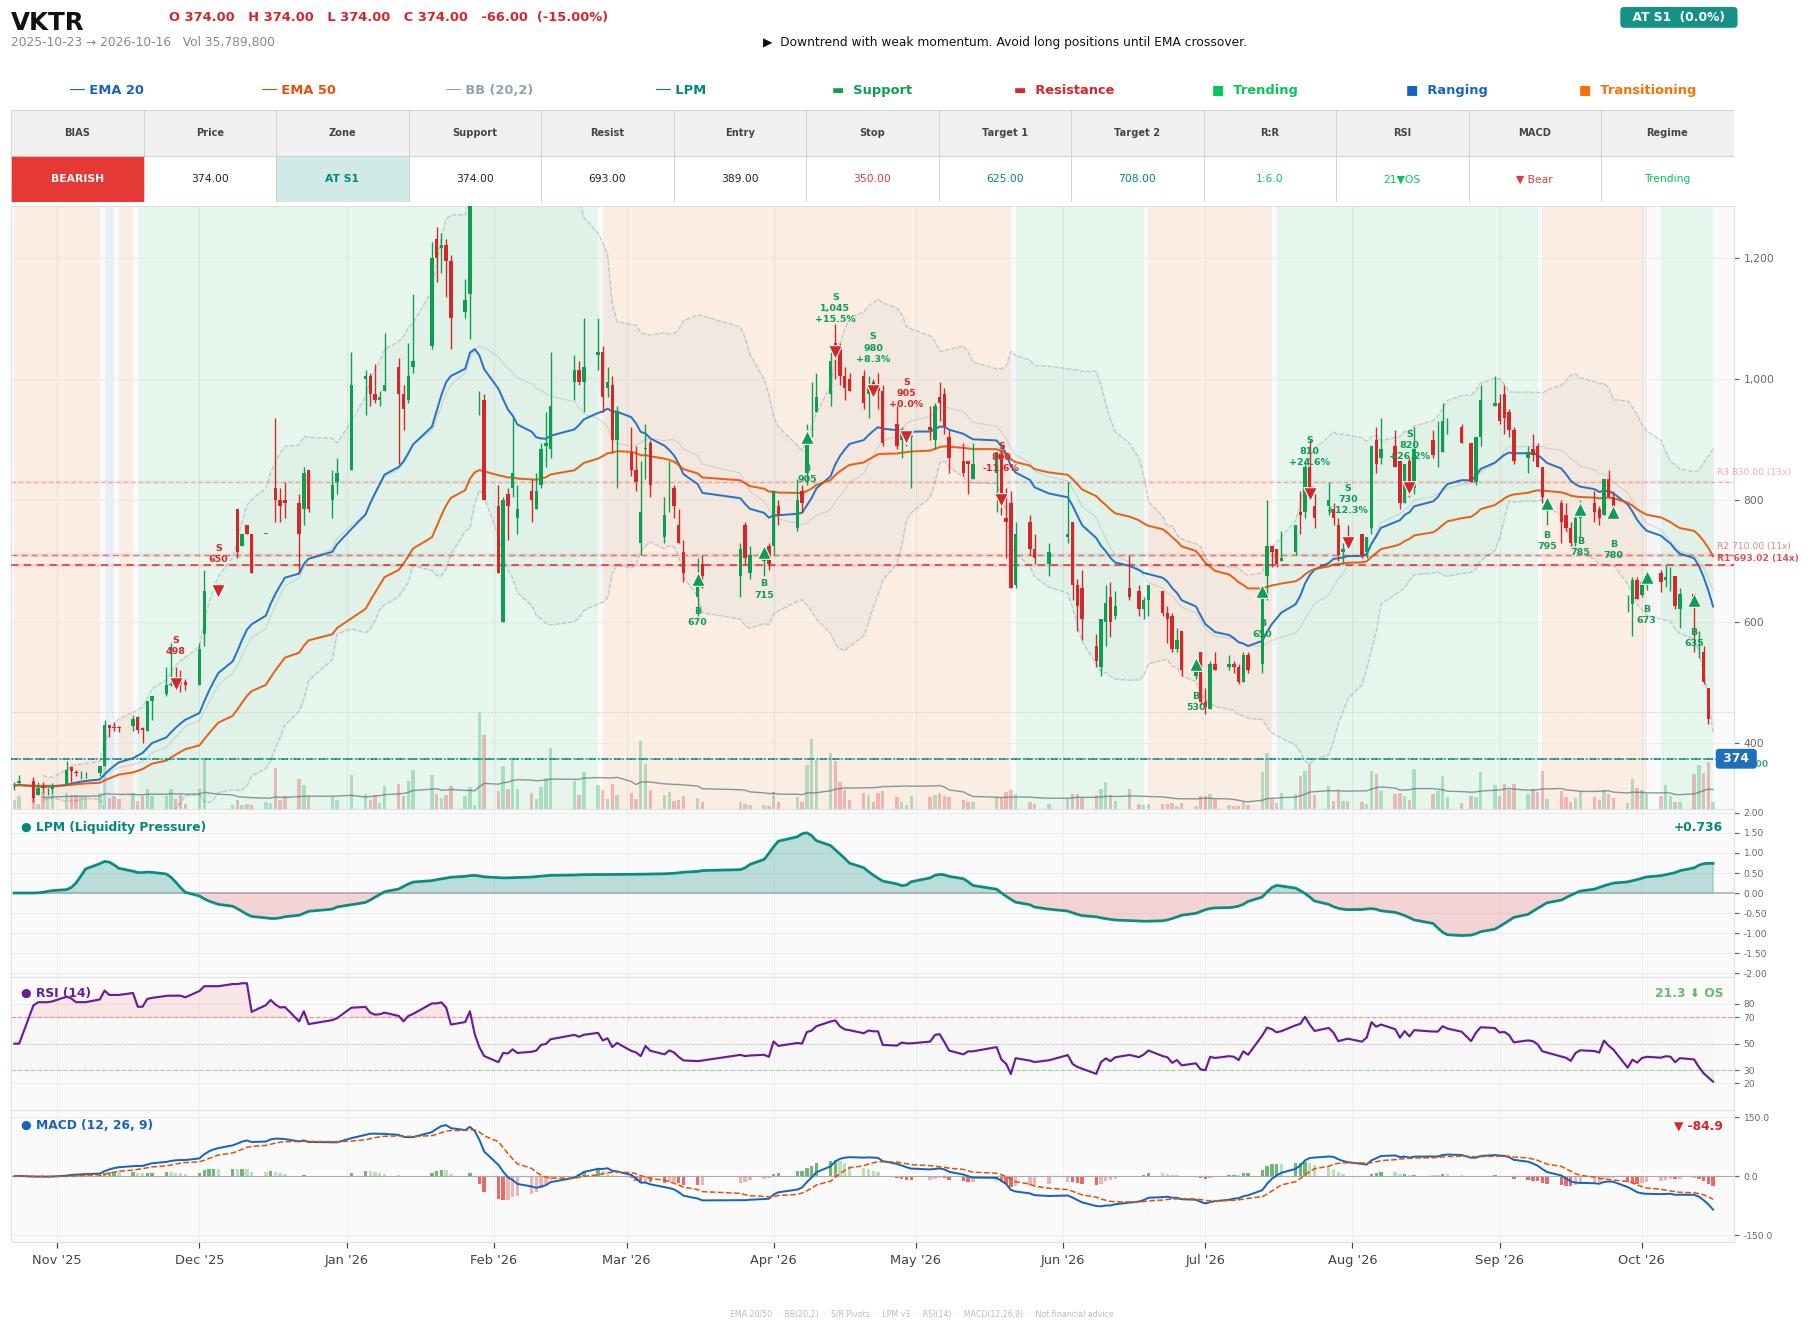This screenshot has height=1330, width=1810.
Task: Click the LPM reading +0.736
Action: [1698, 827]
